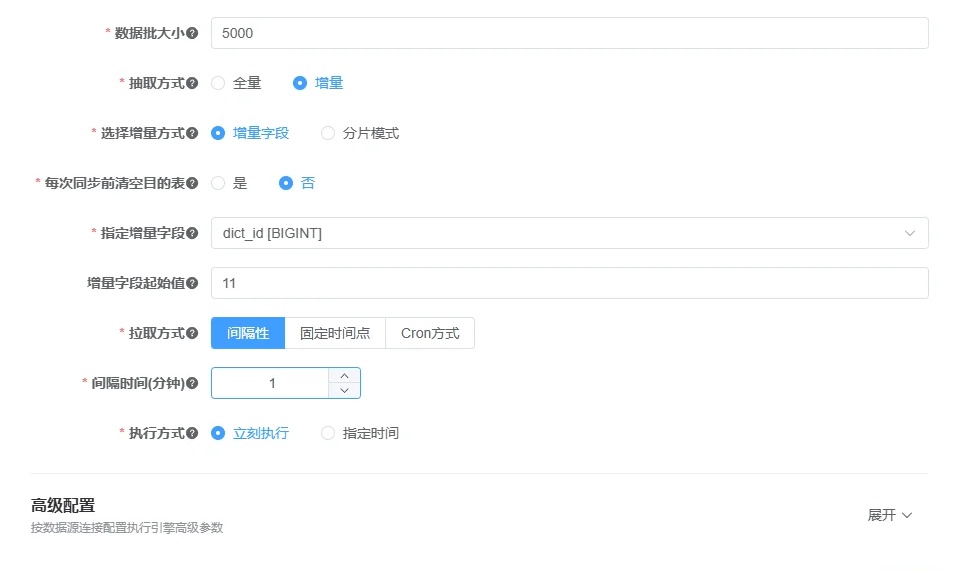Click the 高级配置 section heading
The image size is (960, 571).
(63, 506)
